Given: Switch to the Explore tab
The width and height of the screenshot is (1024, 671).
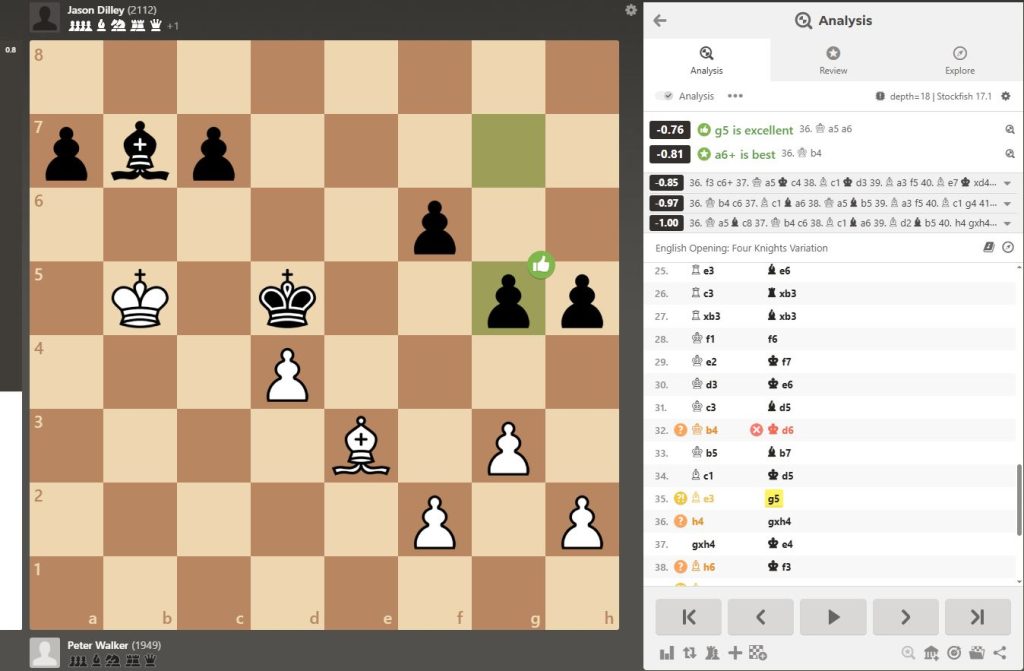Looking at the screenshot, I should (x=959, y=60).
